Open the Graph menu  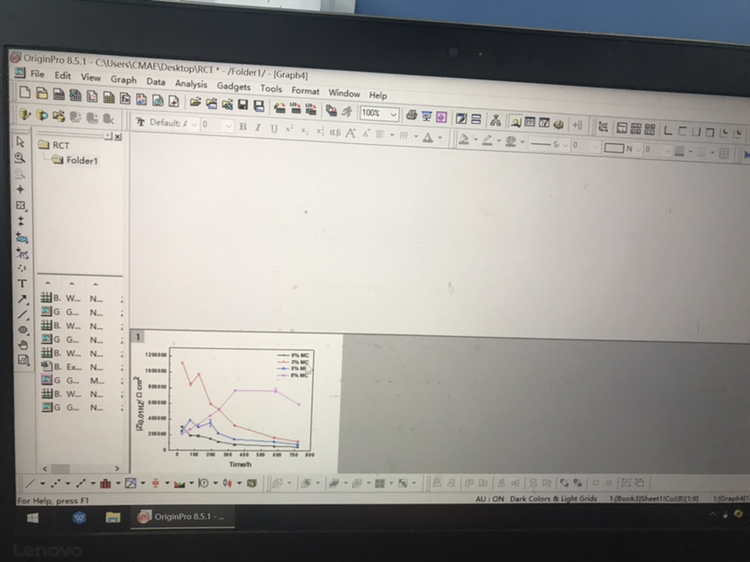(123, 79)
